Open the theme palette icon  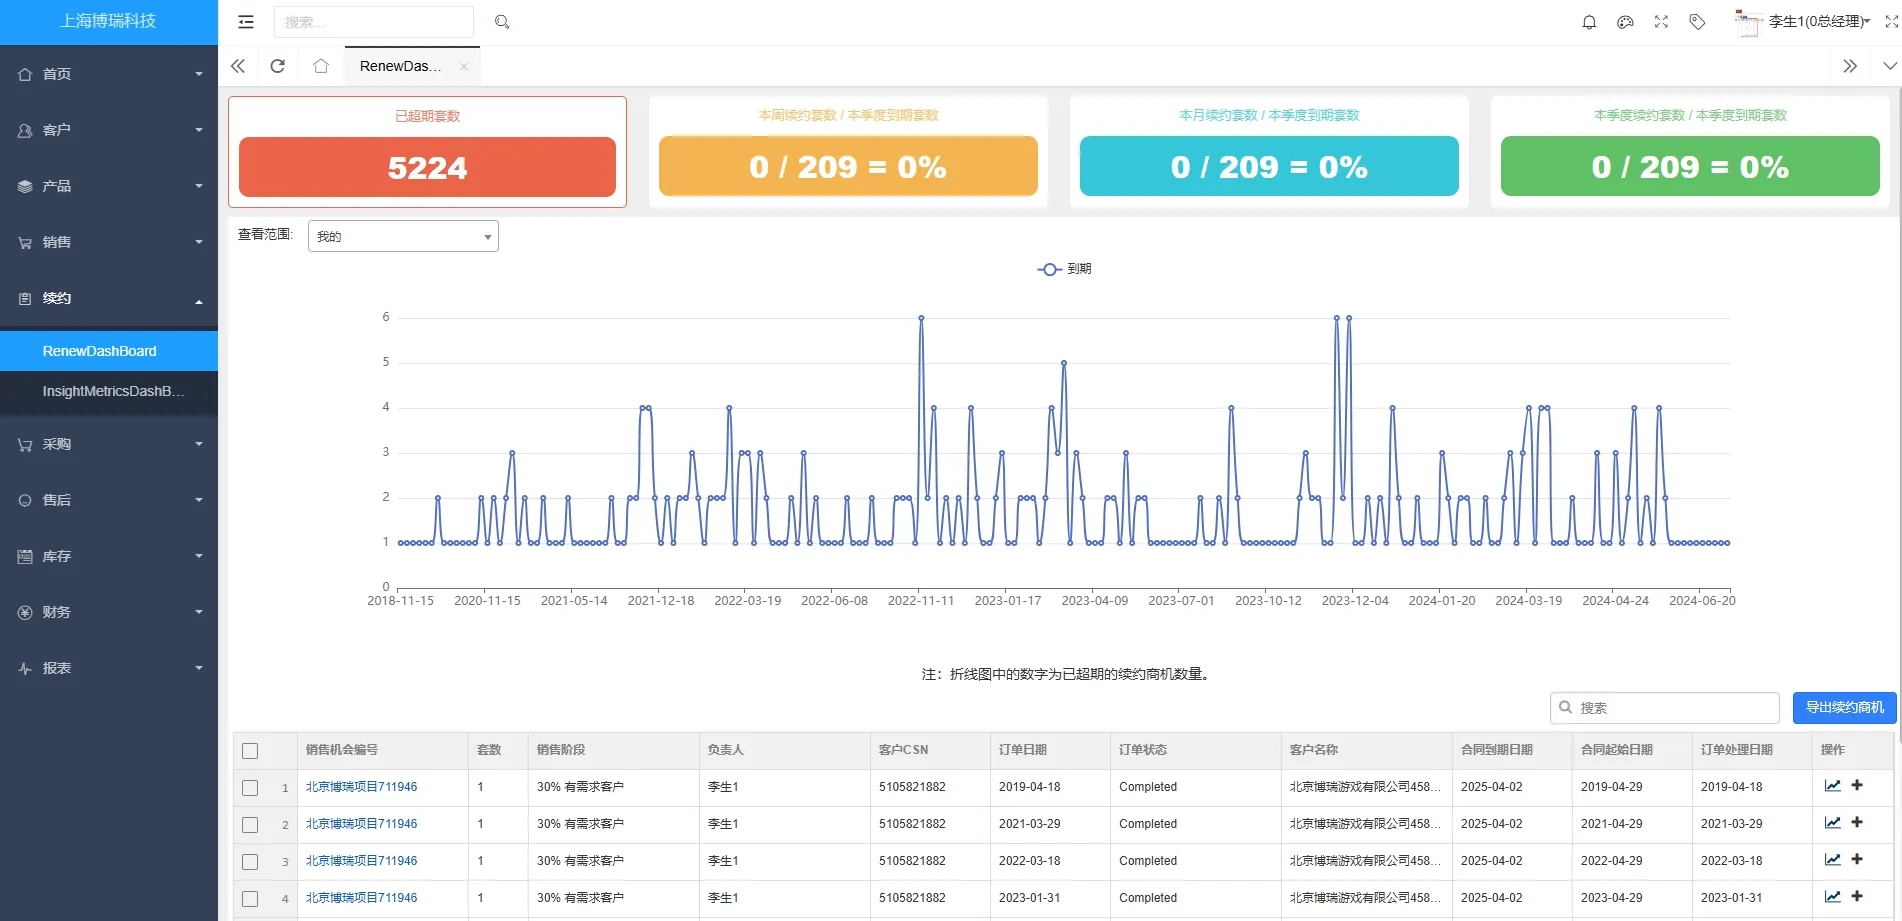tap(1625, 22)
